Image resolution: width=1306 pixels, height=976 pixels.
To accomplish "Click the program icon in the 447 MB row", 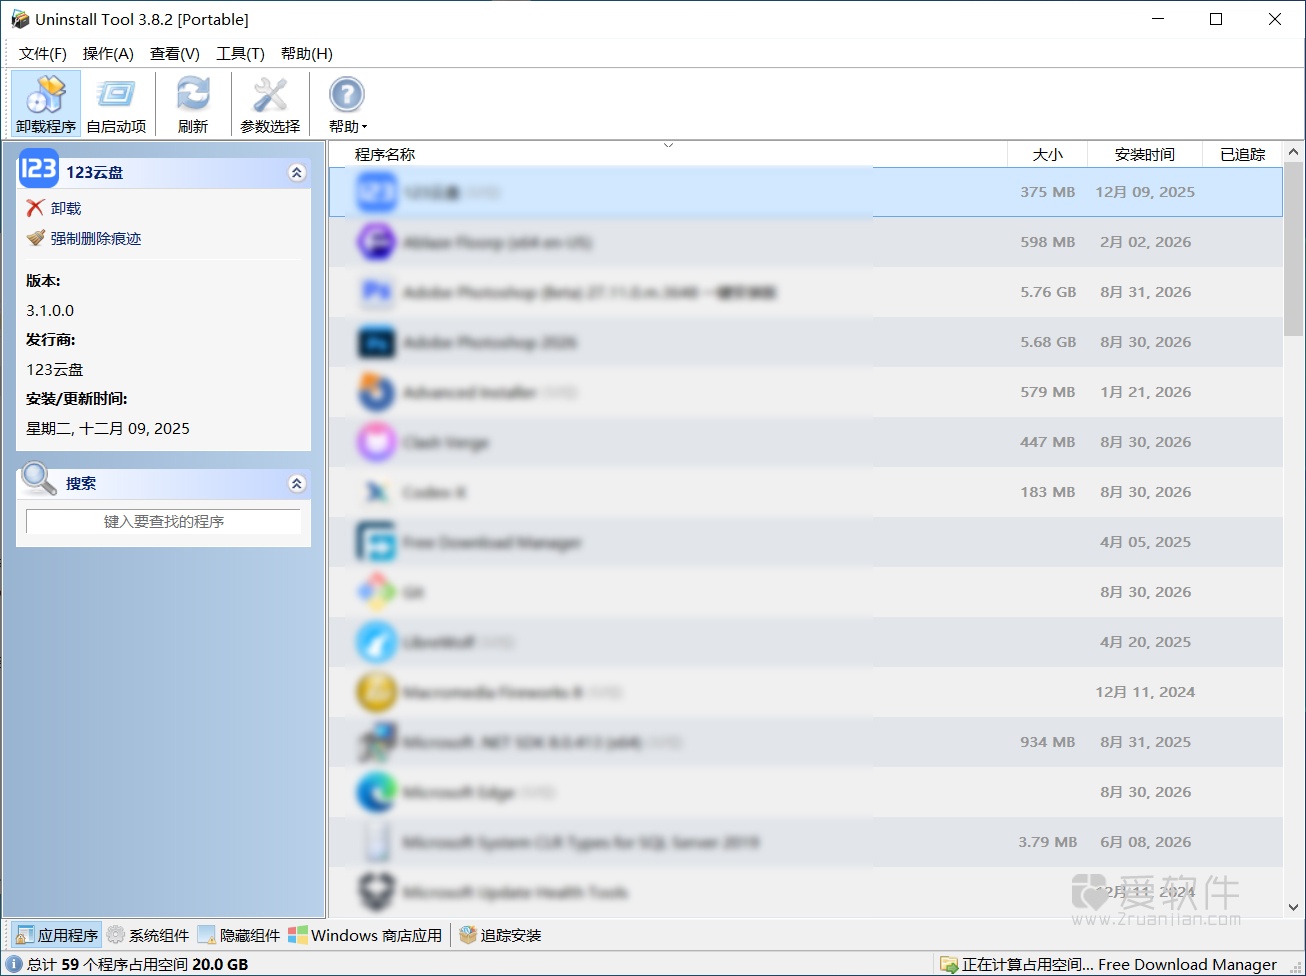I will click(x=377, y=442).
